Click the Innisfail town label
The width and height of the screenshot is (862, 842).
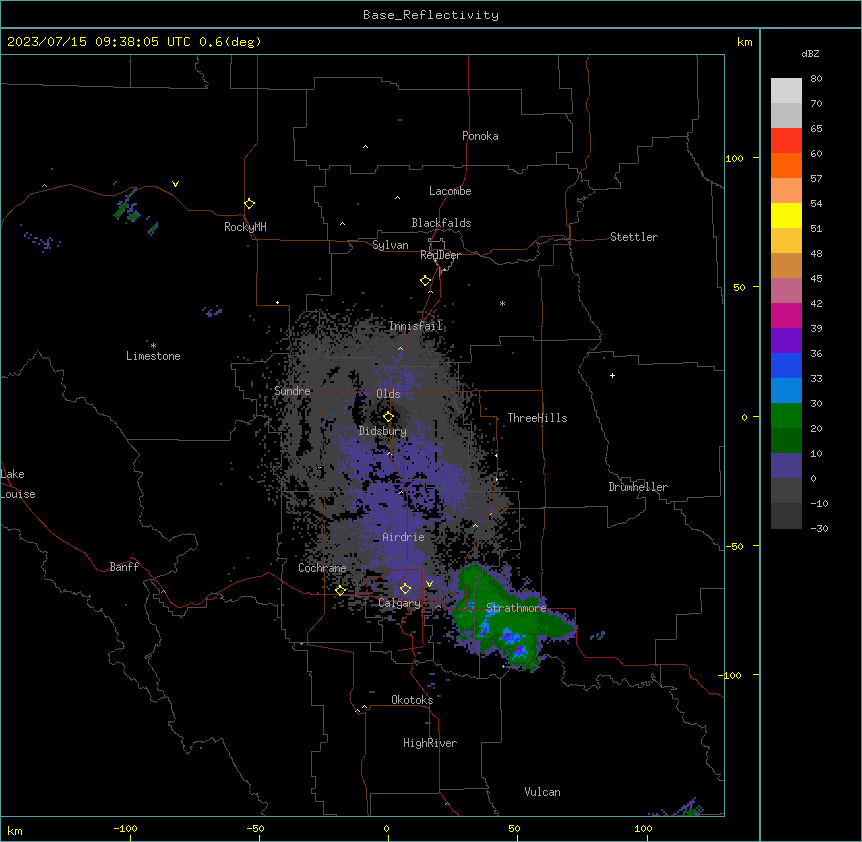point(415,326)
